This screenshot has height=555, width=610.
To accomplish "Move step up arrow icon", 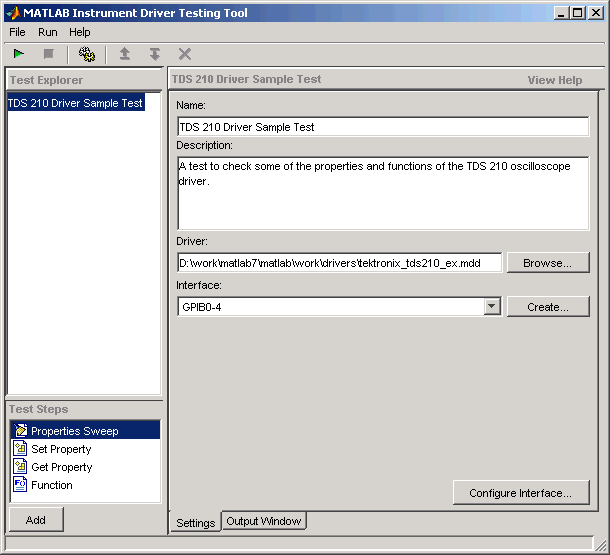I will click(x=124, y=54).
